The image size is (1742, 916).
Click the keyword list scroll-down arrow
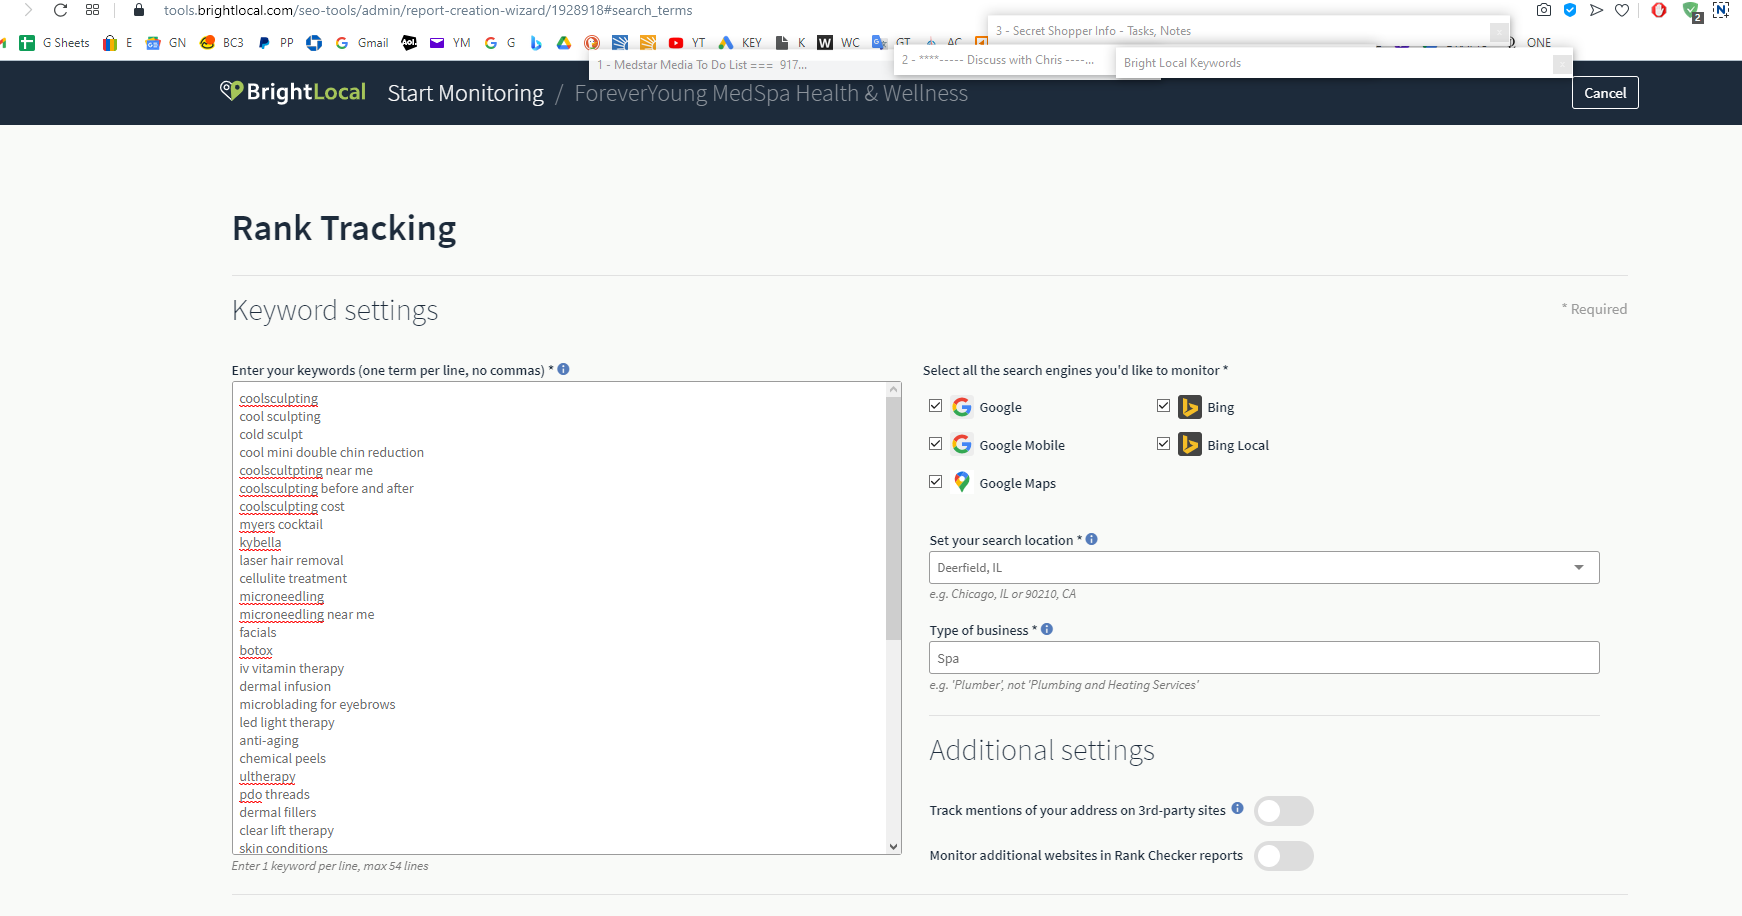click(894, 846)
